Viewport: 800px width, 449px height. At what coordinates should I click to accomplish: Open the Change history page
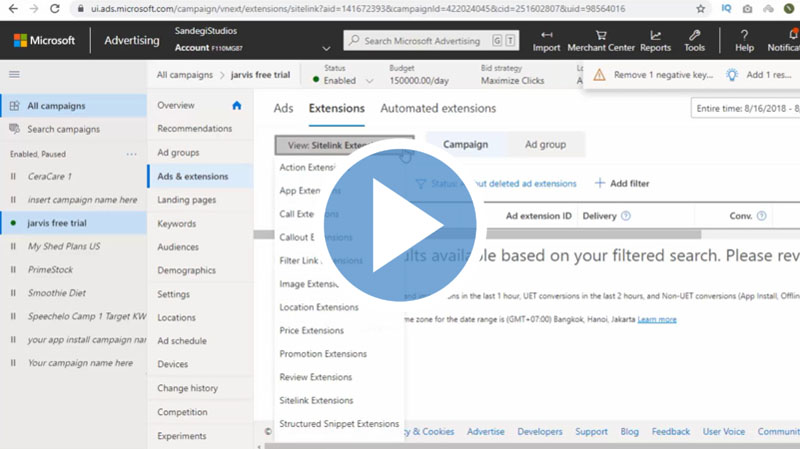pos(187,388)
